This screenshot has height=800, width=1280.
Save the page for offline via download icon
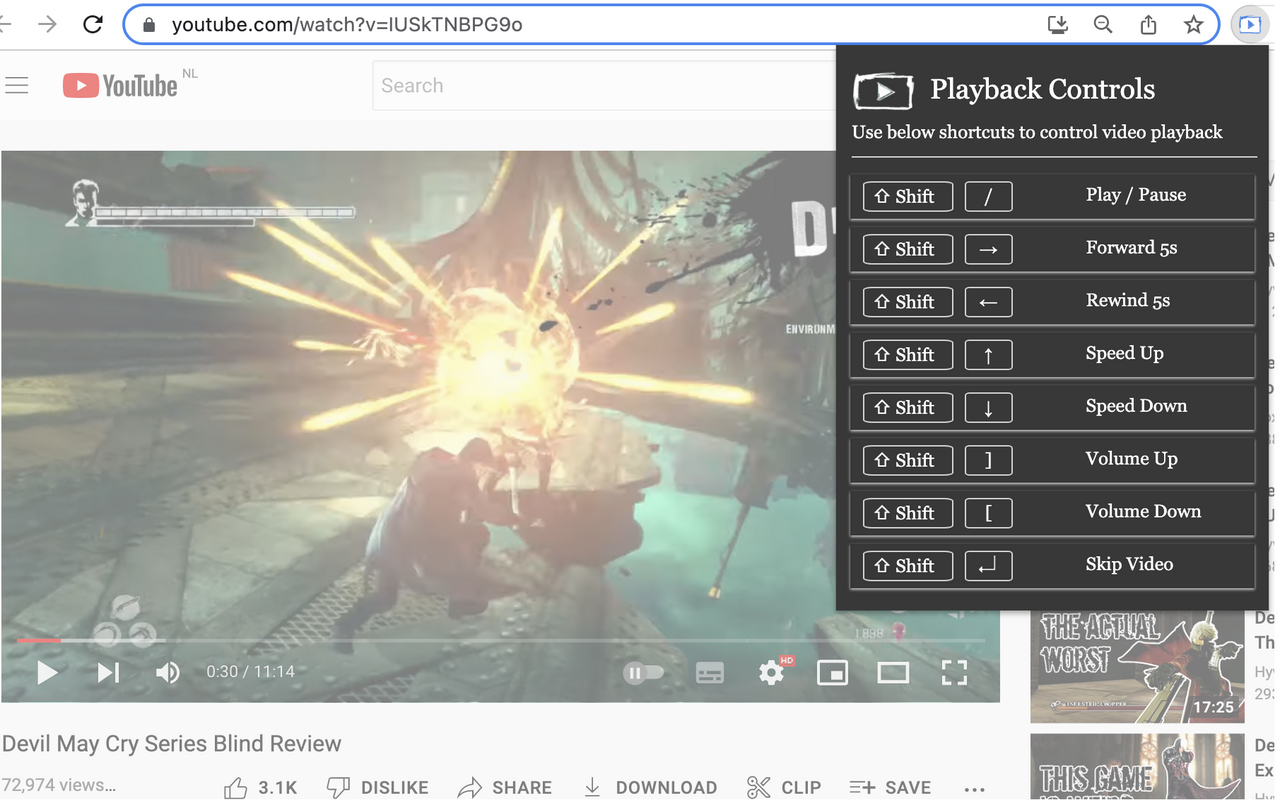(1057, 24)
